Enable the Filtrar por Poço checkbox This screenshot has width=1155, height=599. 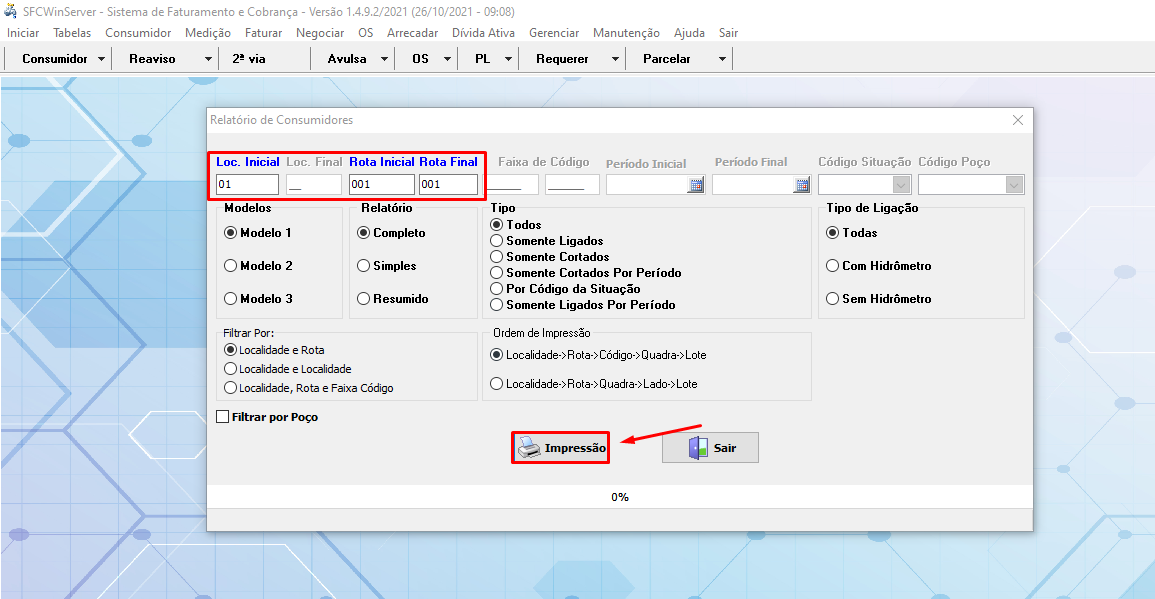pos(223,417)
